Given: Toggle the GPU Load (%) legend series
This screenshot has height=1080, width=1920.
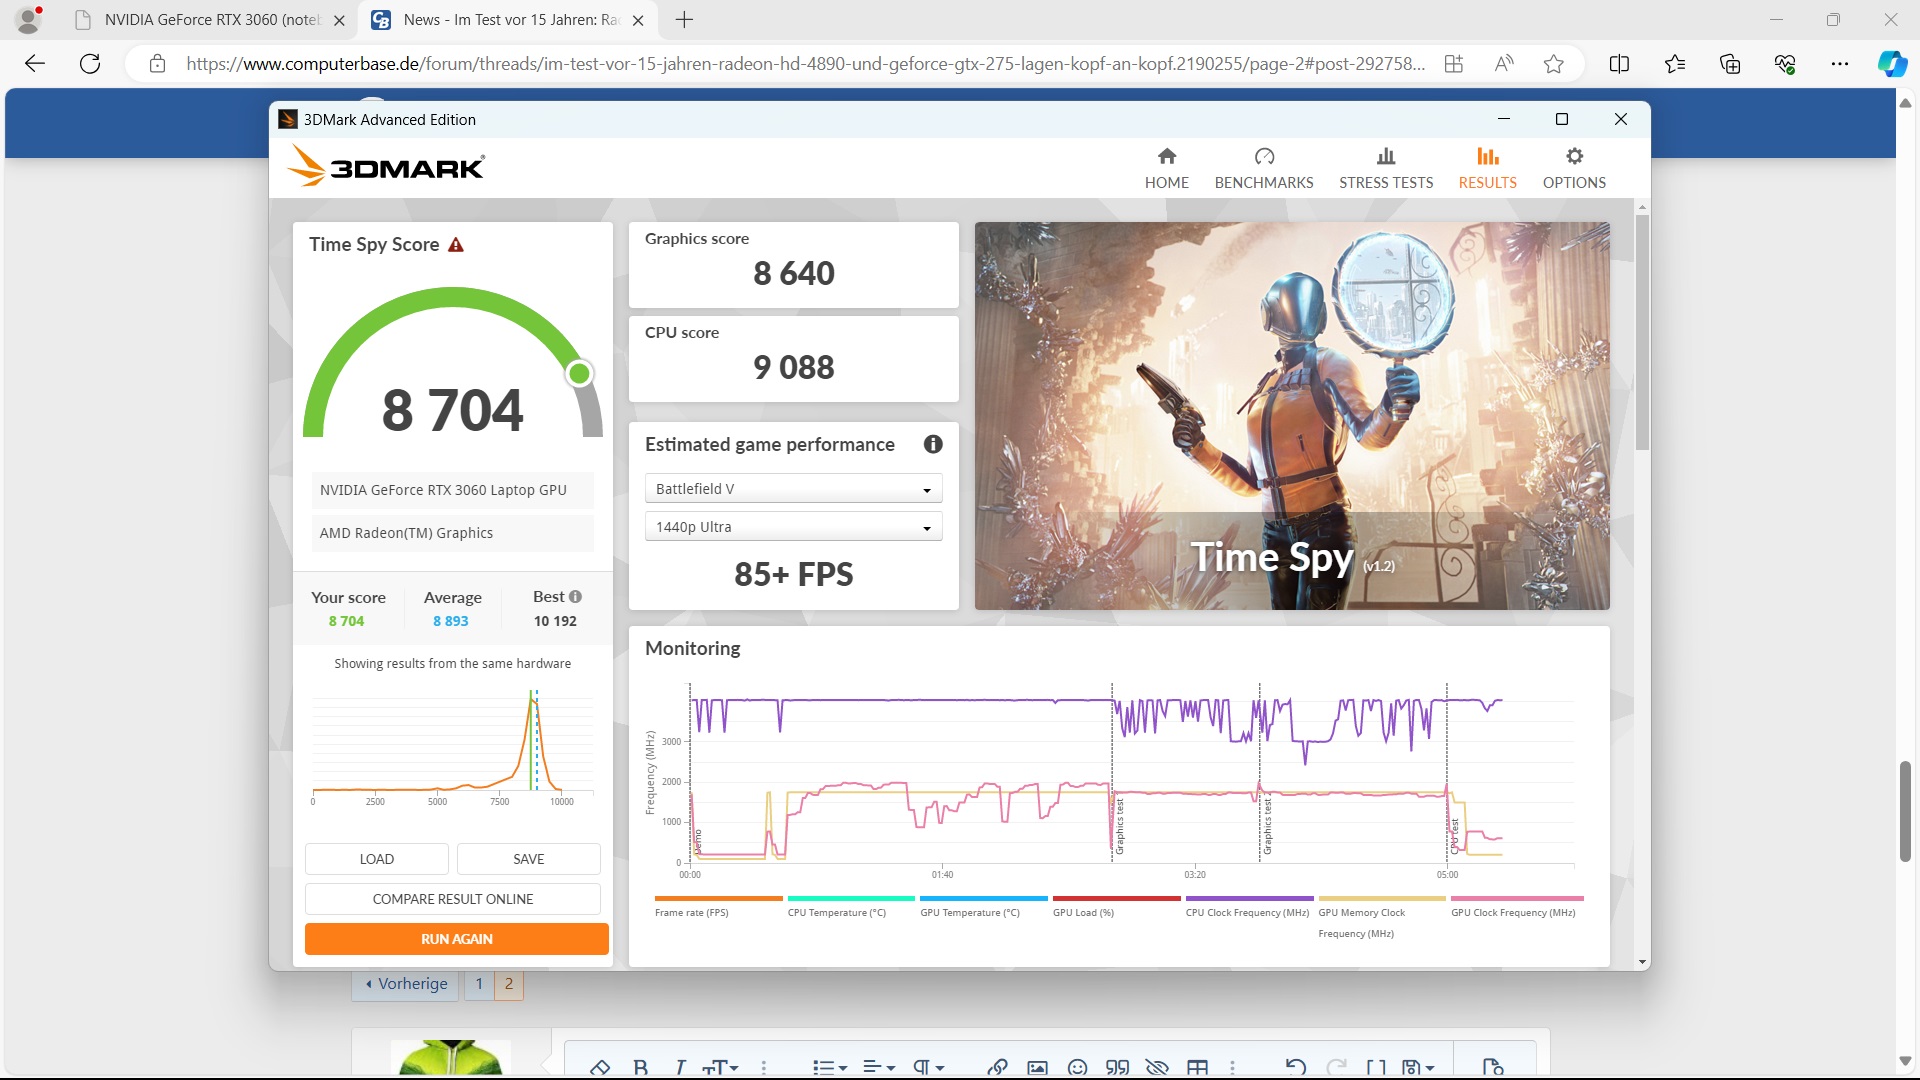Looking at the screenshot, I should [1083, 912].
